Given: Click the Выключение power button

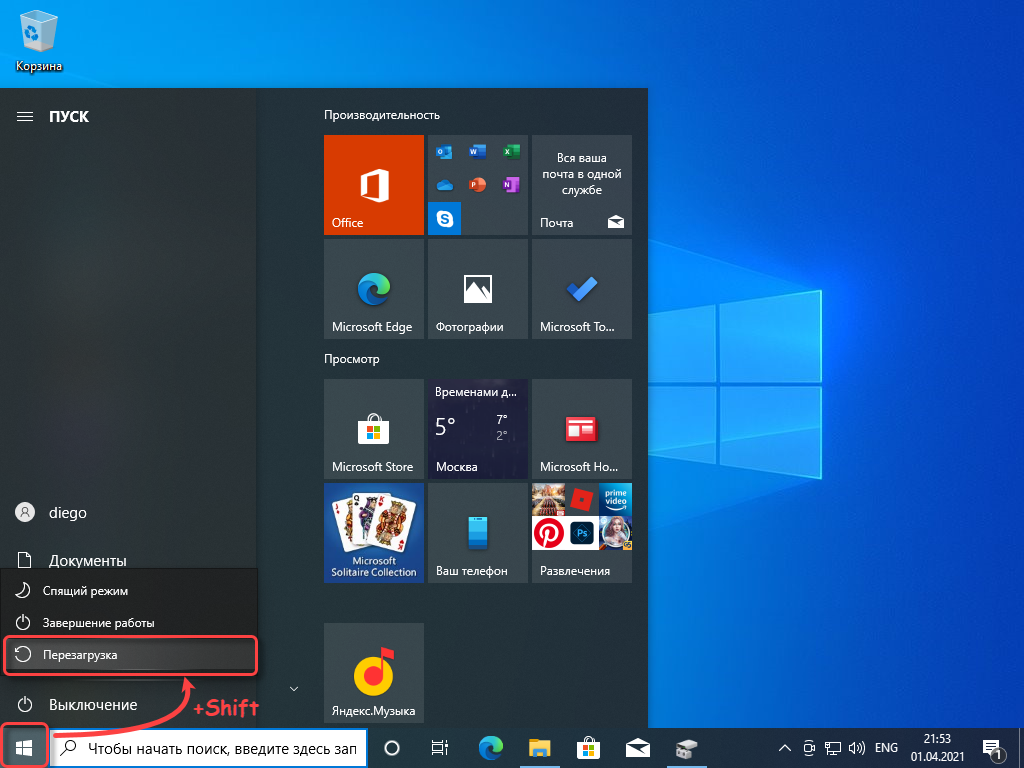Looking at the screenshot, I should tap(90, 705).
